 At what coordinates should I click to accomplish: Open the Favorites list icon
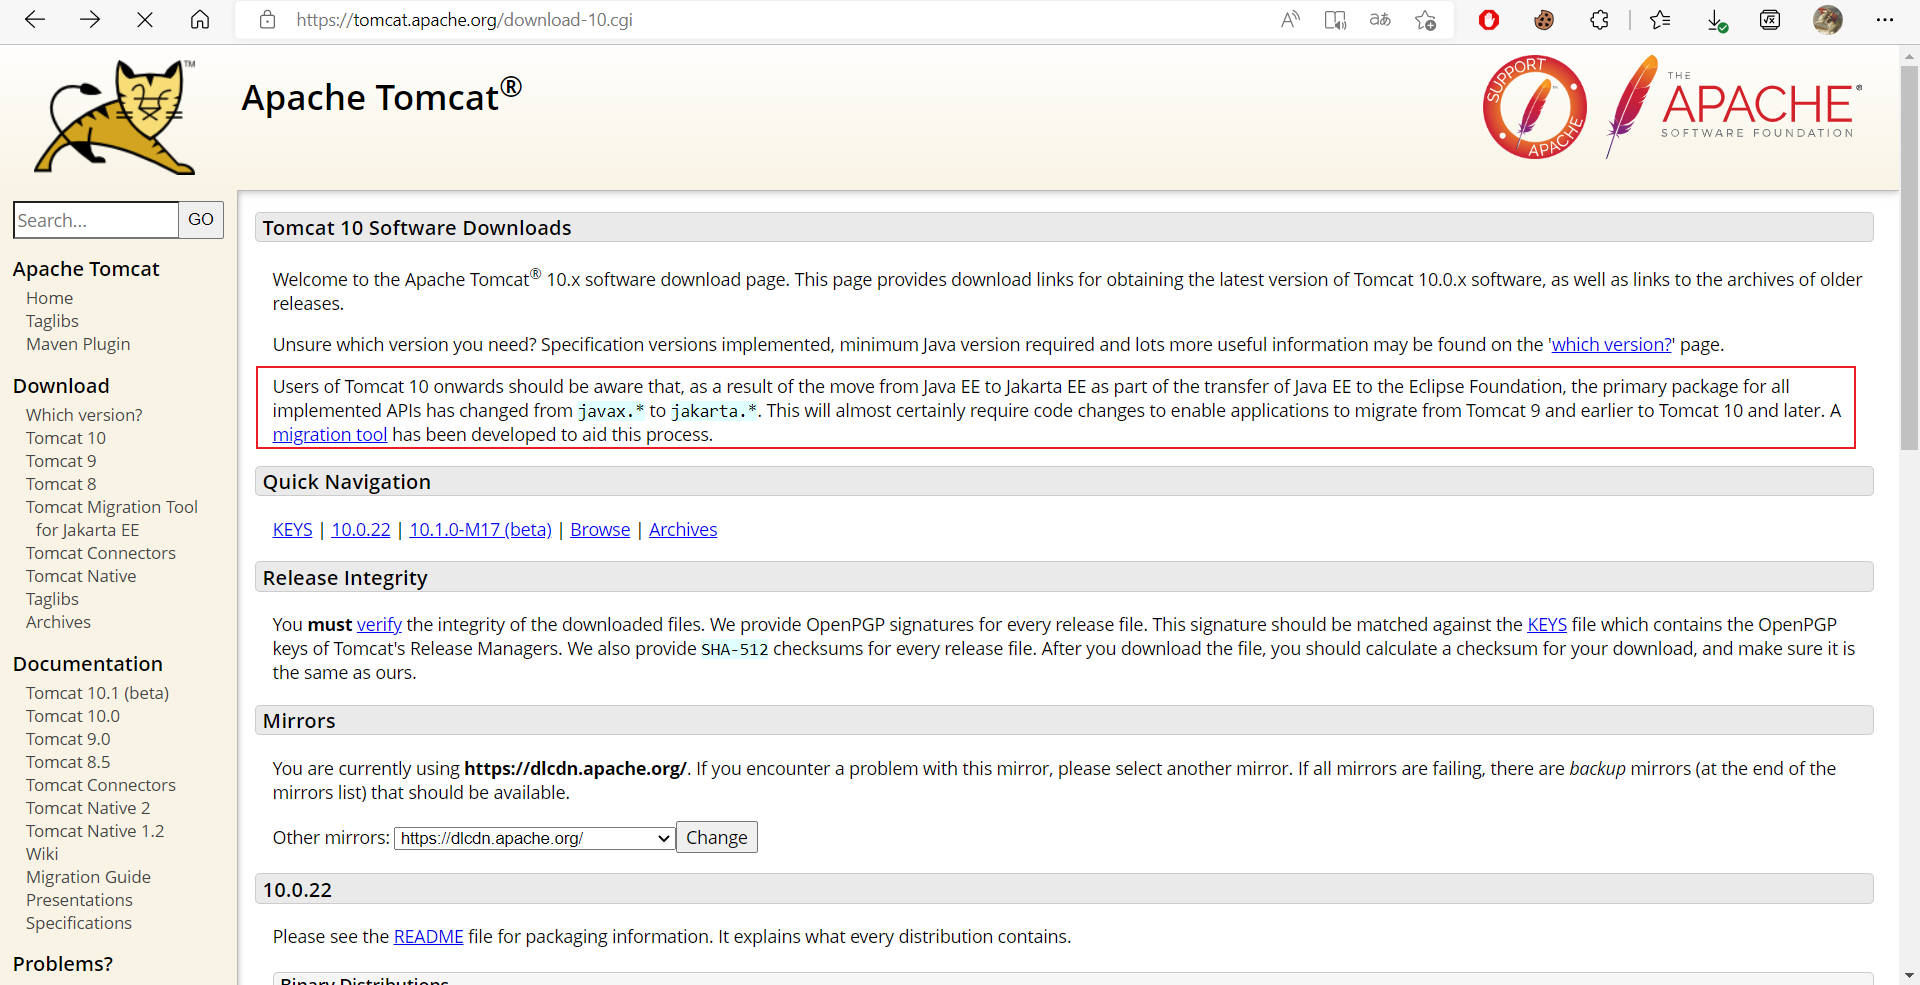click(1660, 20)
